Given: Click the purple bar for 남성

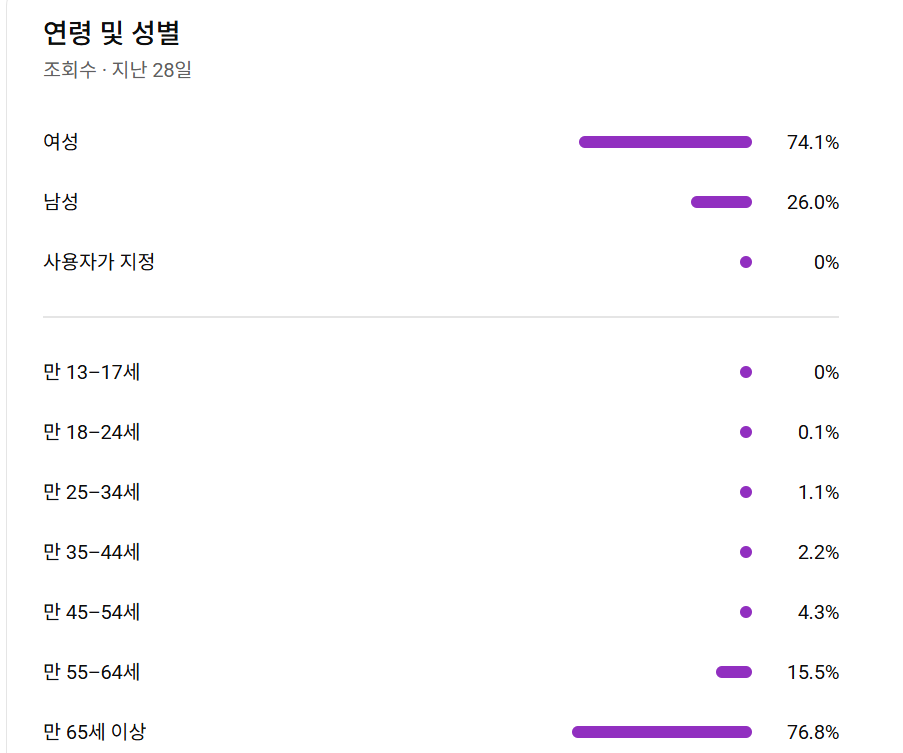Looking at the screenshot, I should [x=721, y=202].
